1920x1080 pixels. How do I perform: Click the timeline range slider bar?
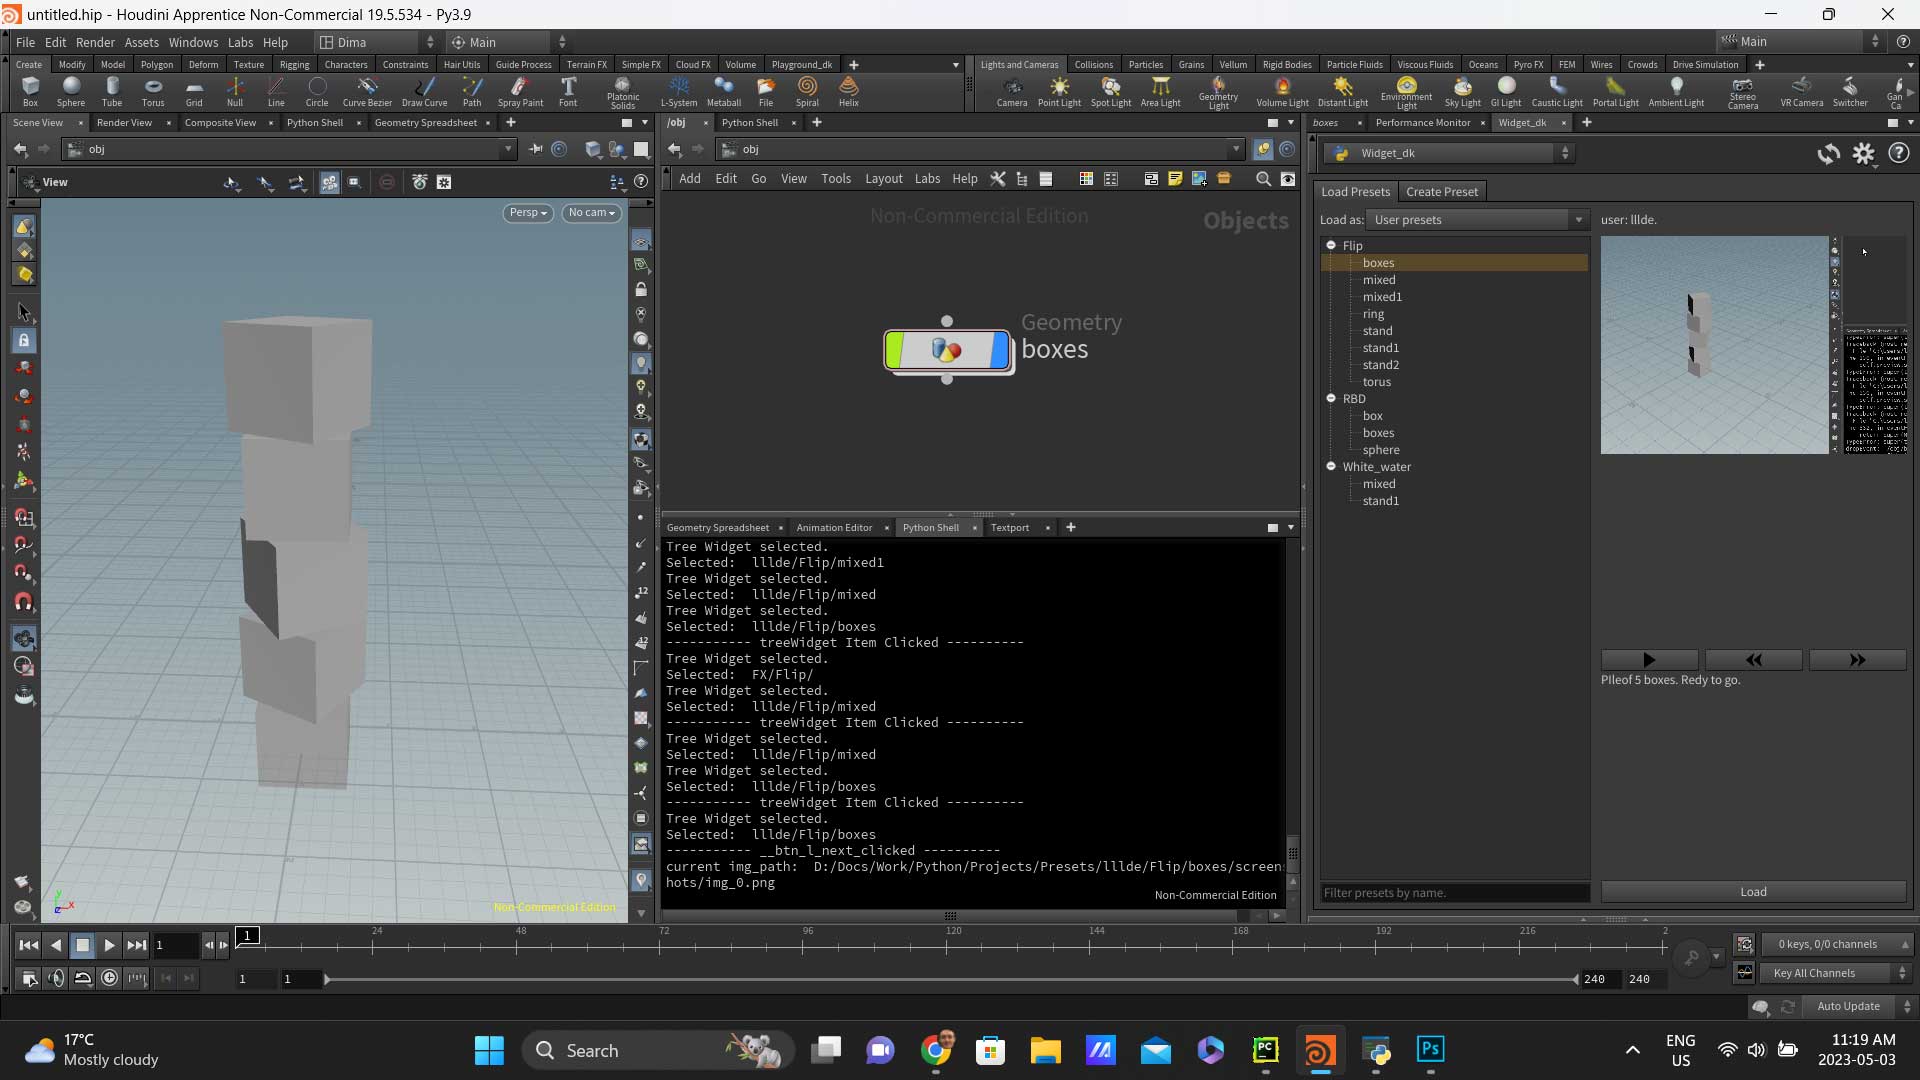tap(950, 979)
